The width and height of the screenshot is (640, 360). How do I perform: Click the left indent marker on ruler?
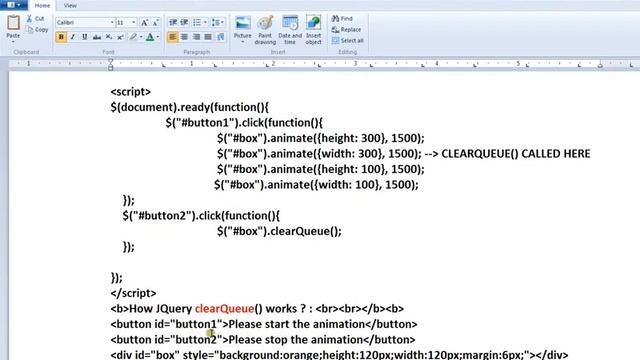click(x=111, y=64)
